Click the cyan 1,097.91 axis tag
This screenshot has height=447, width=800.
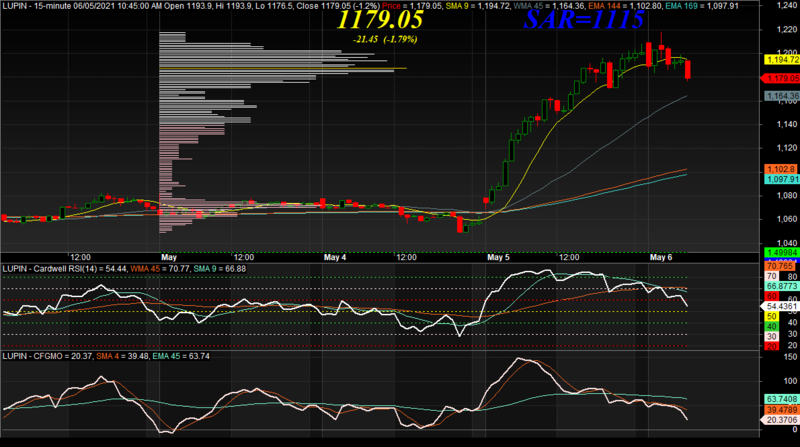782,179
